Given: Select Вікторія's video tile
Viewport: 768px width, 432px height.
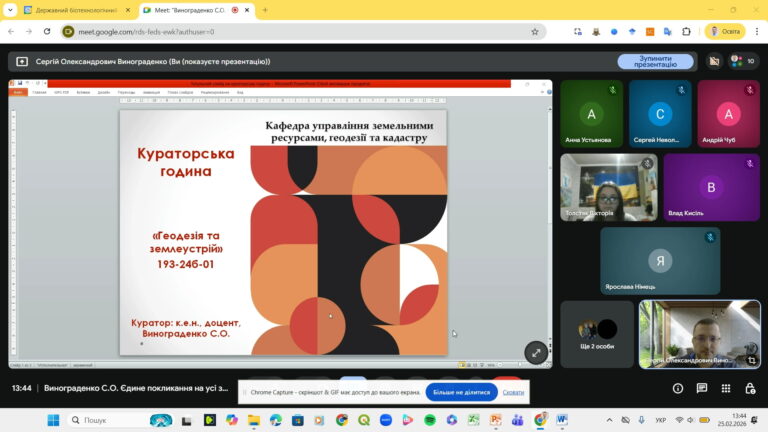Looking at the screenshot, I should pyautogui.click(x=607, y=186).
